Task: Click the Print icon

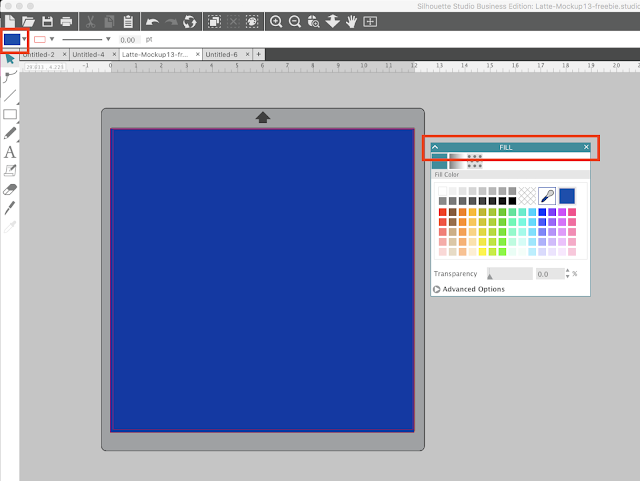Action: 66,21
